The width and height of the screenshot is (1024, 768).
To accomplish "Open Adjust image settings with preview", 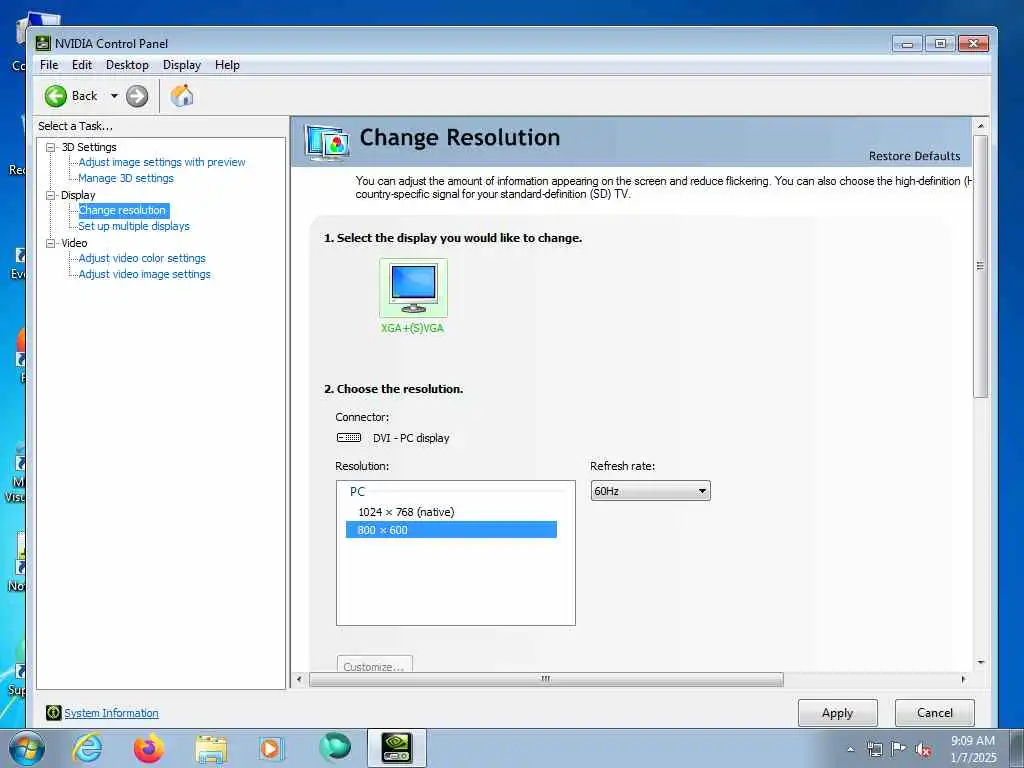I will tap(162, 162).
